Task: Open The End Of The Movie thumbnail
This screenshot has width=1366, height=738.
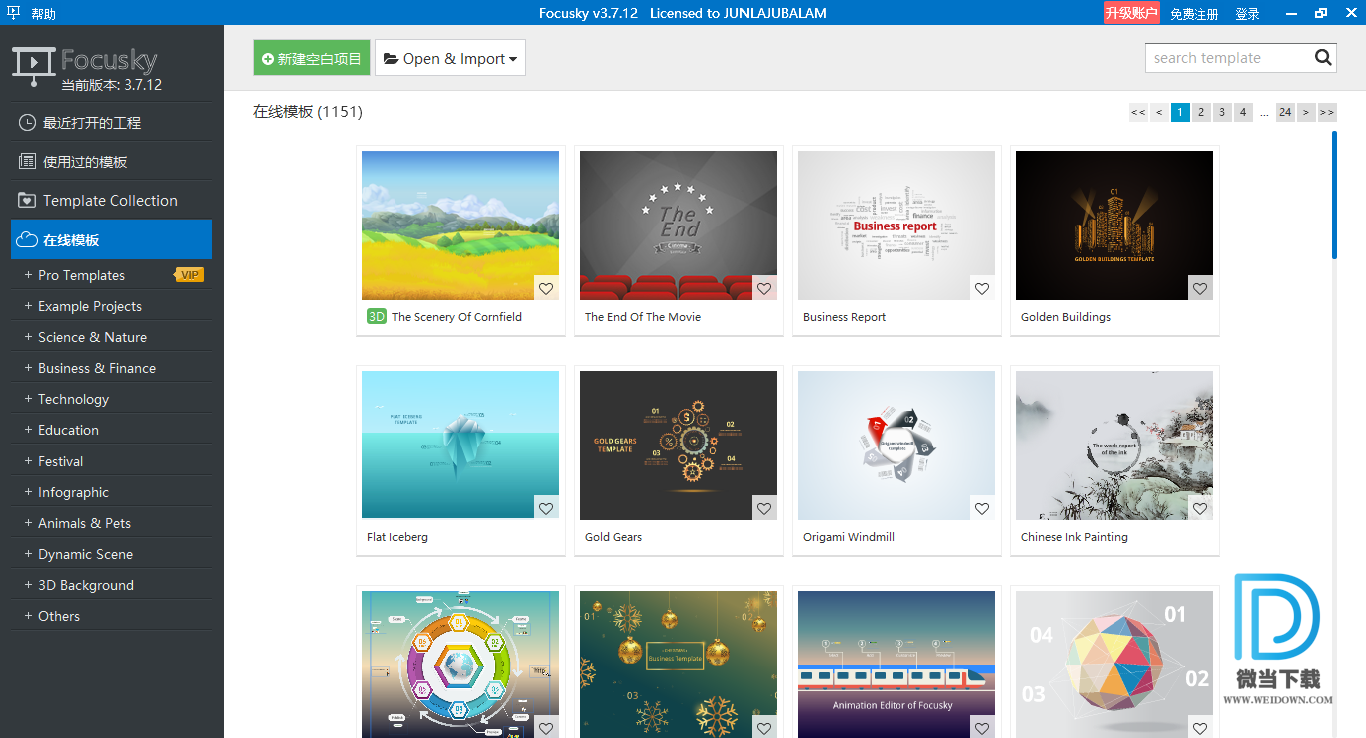Action: [x=678, y=225]
